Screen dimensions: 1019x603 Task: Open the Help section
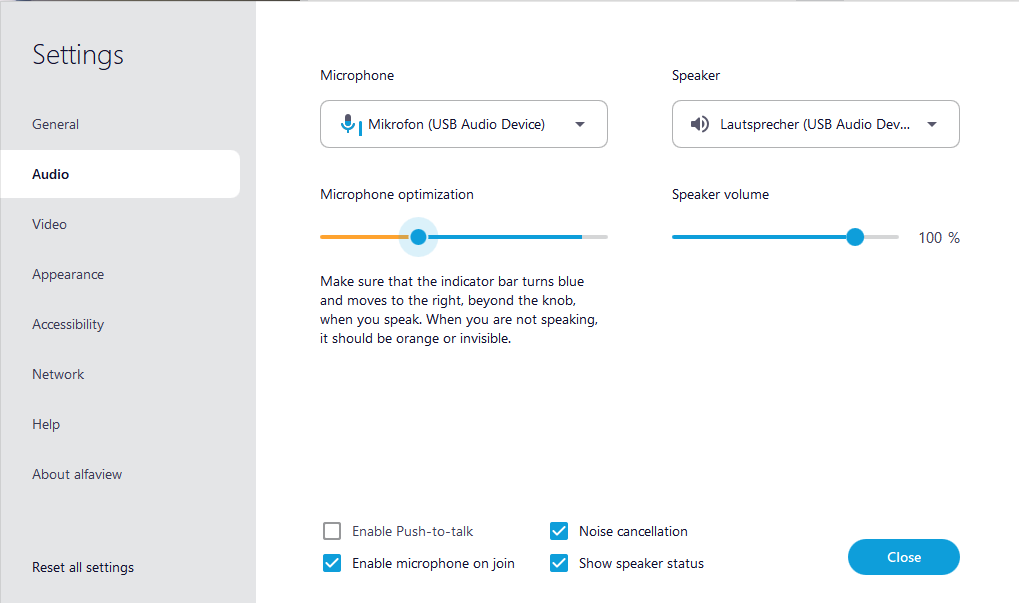46,424
